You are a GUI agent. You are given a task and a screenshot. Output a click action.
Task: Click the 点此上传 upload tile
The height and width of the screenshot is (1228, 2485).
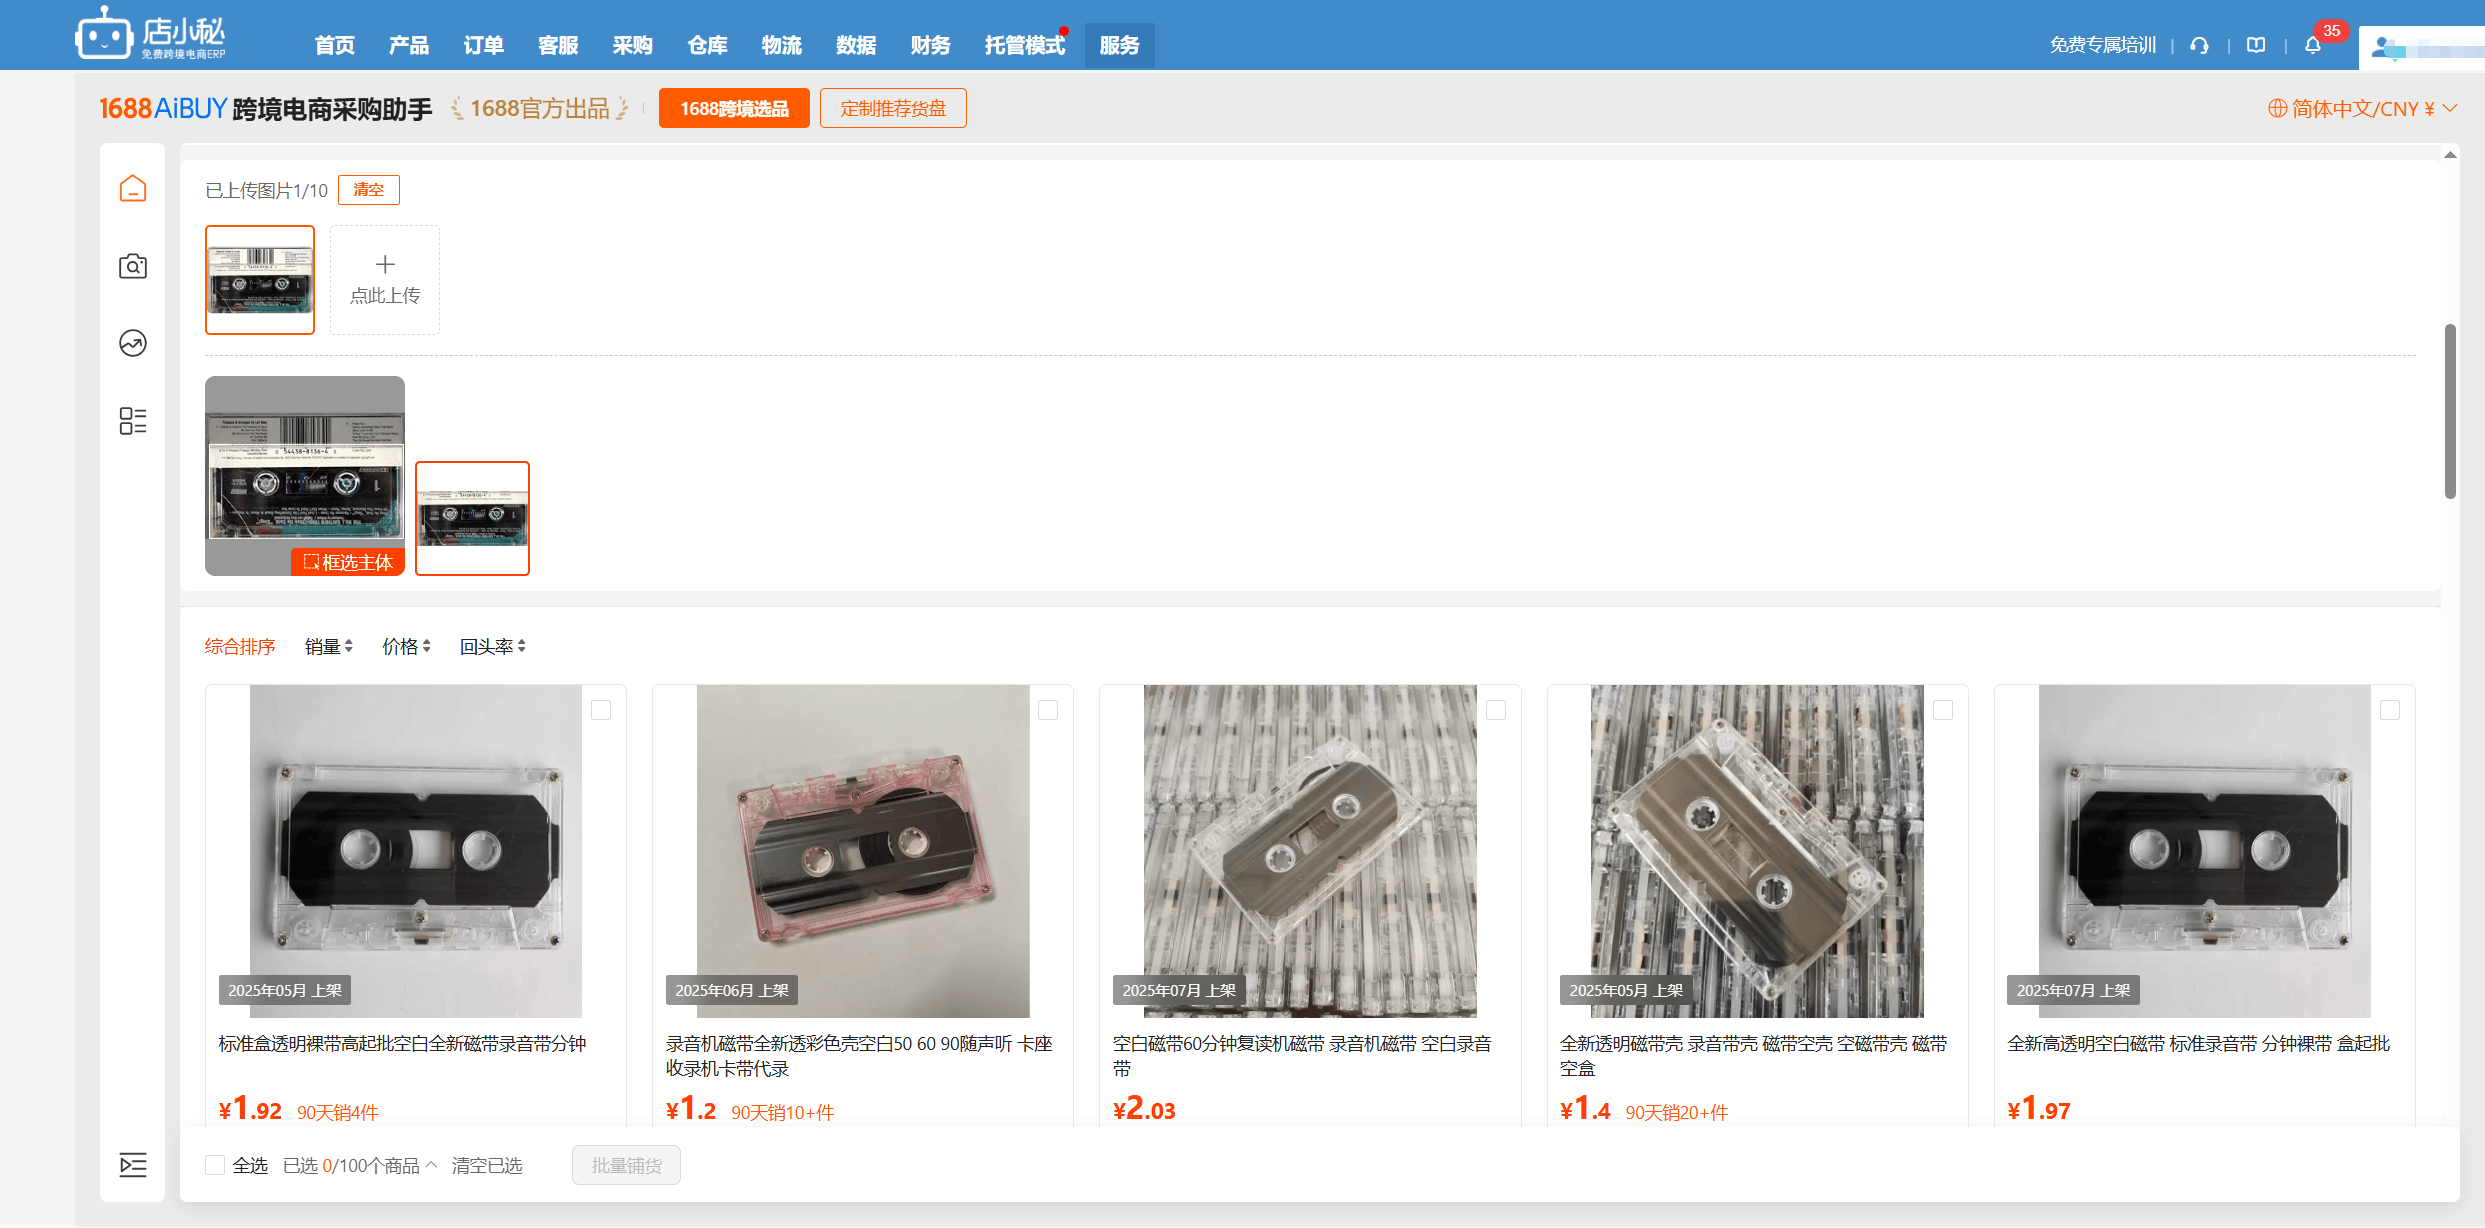tap(385, 280)
